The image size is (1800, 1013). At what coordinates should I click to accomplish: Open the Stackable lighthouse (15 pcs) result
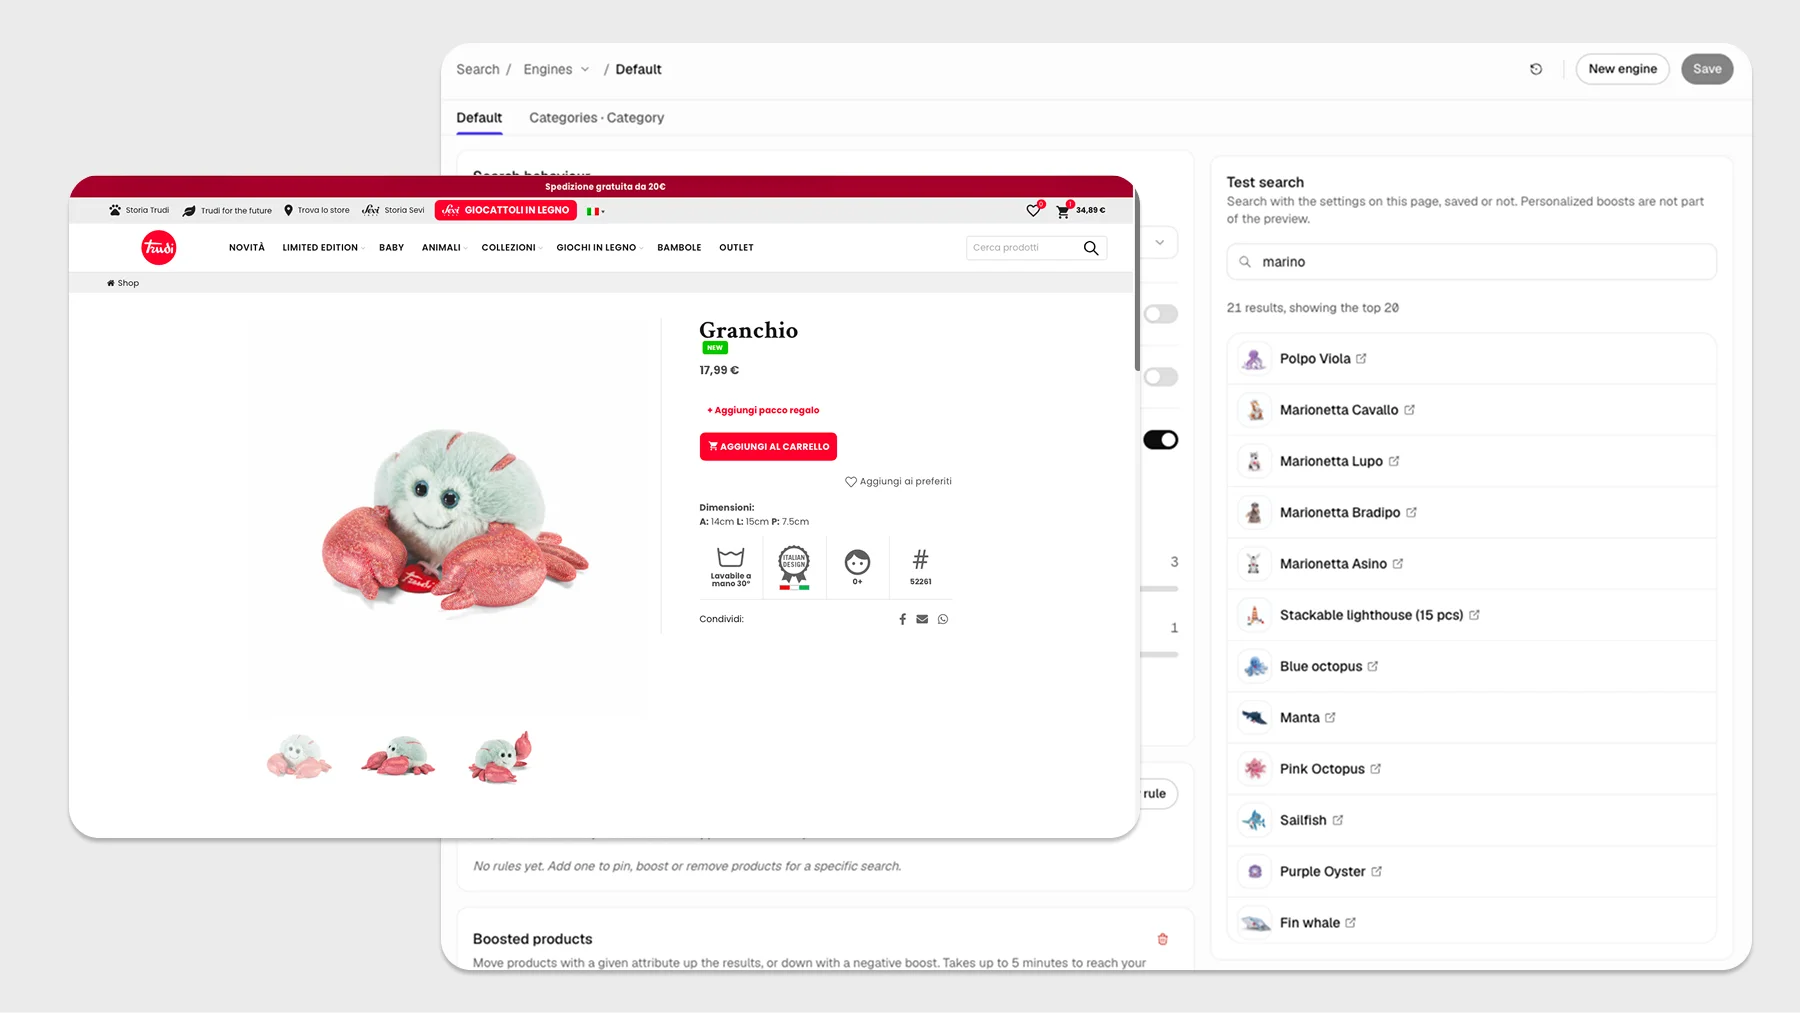(1471, 615)
